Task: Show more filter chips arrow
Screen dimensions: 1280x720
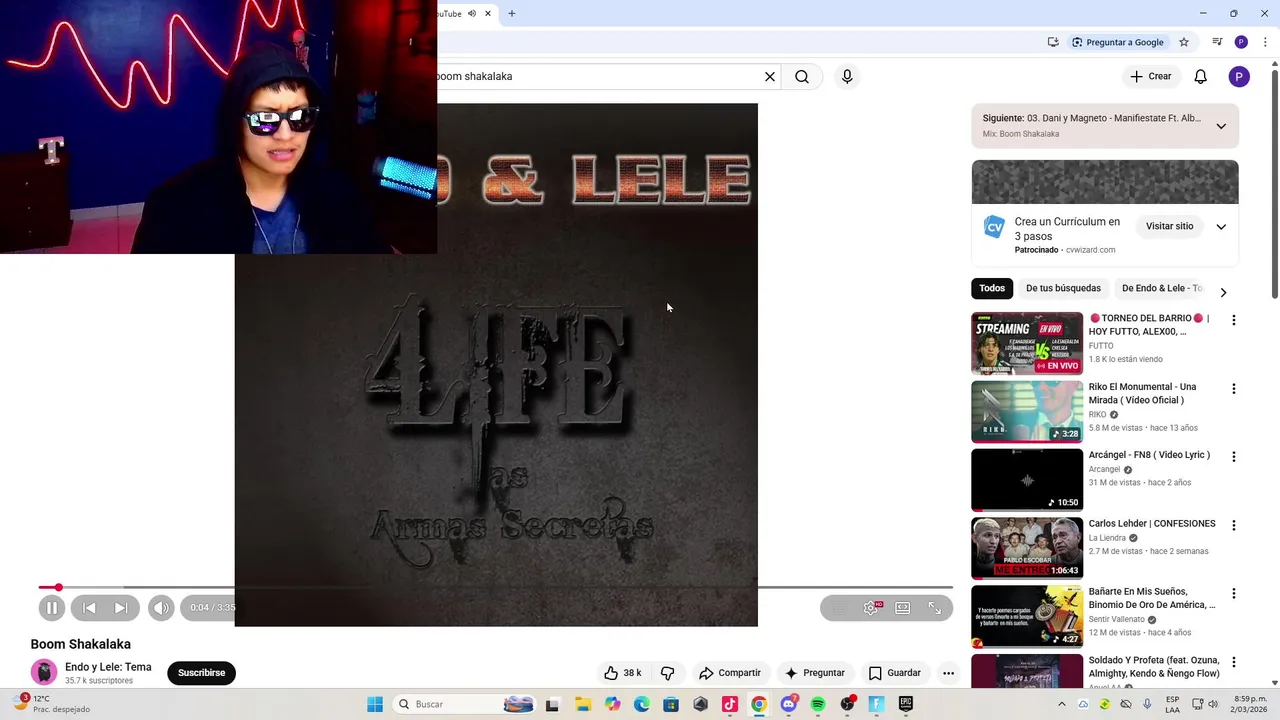Action: [1223, 292]
